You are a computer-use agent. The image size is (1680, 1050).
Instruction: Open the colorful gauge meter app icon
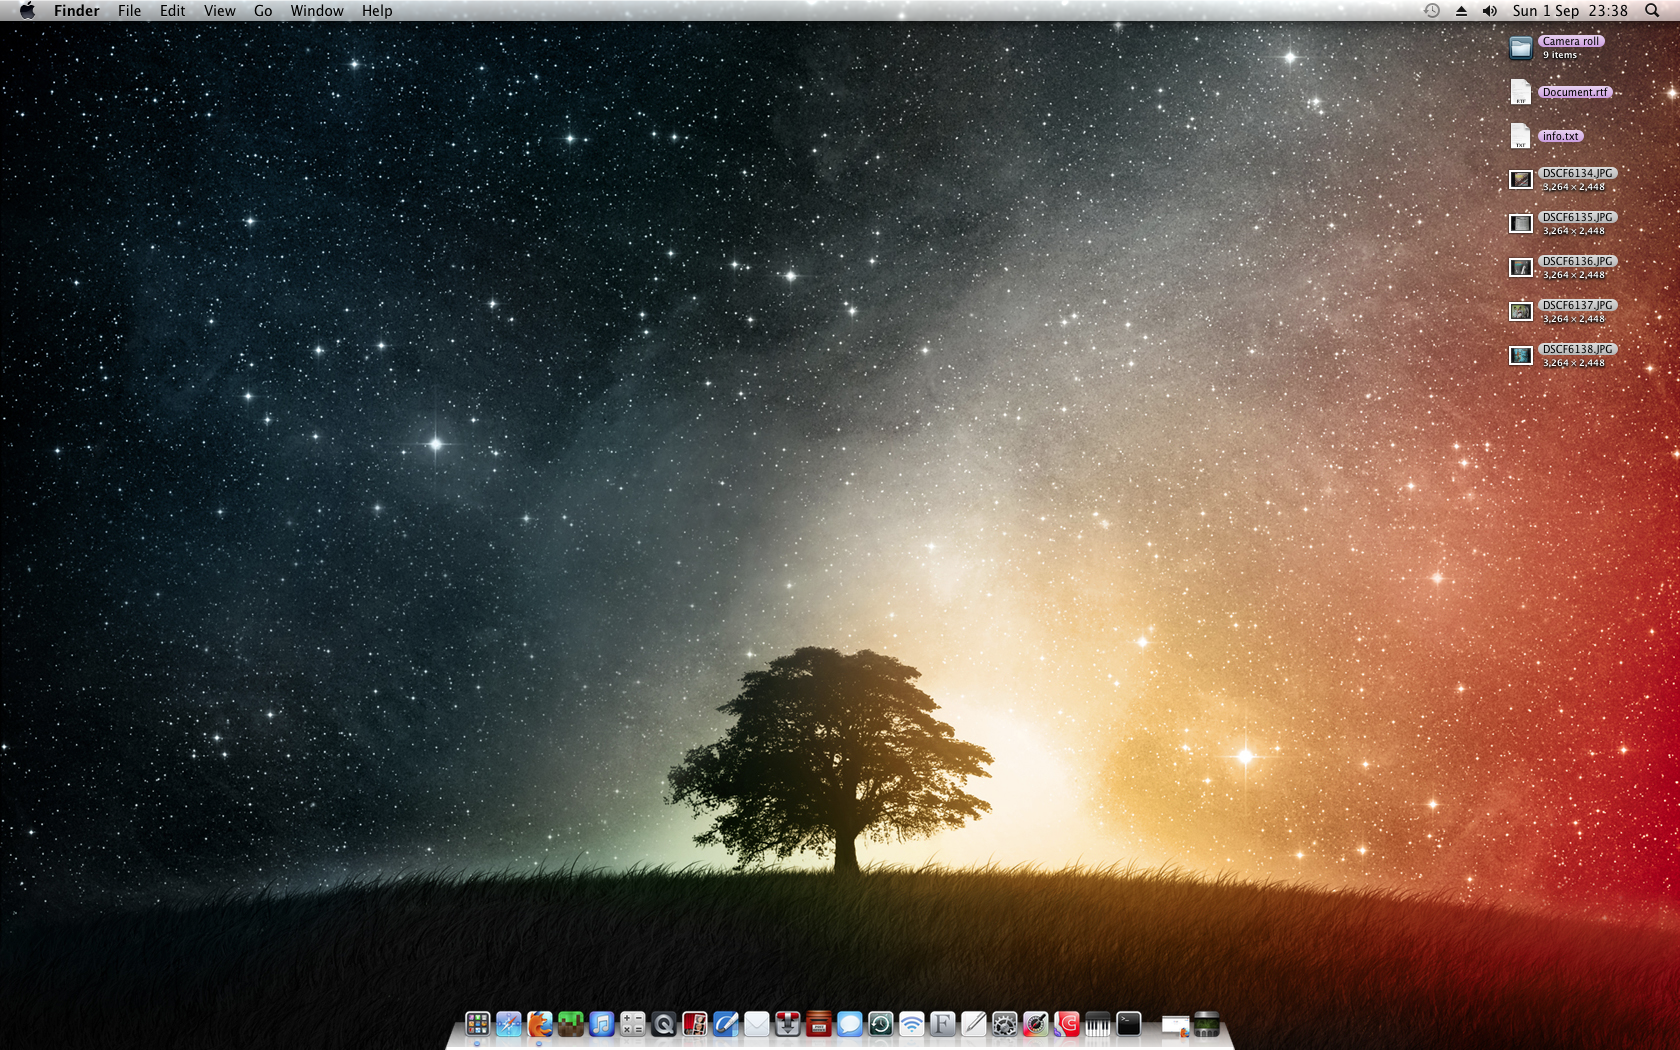(1036, 1024)
